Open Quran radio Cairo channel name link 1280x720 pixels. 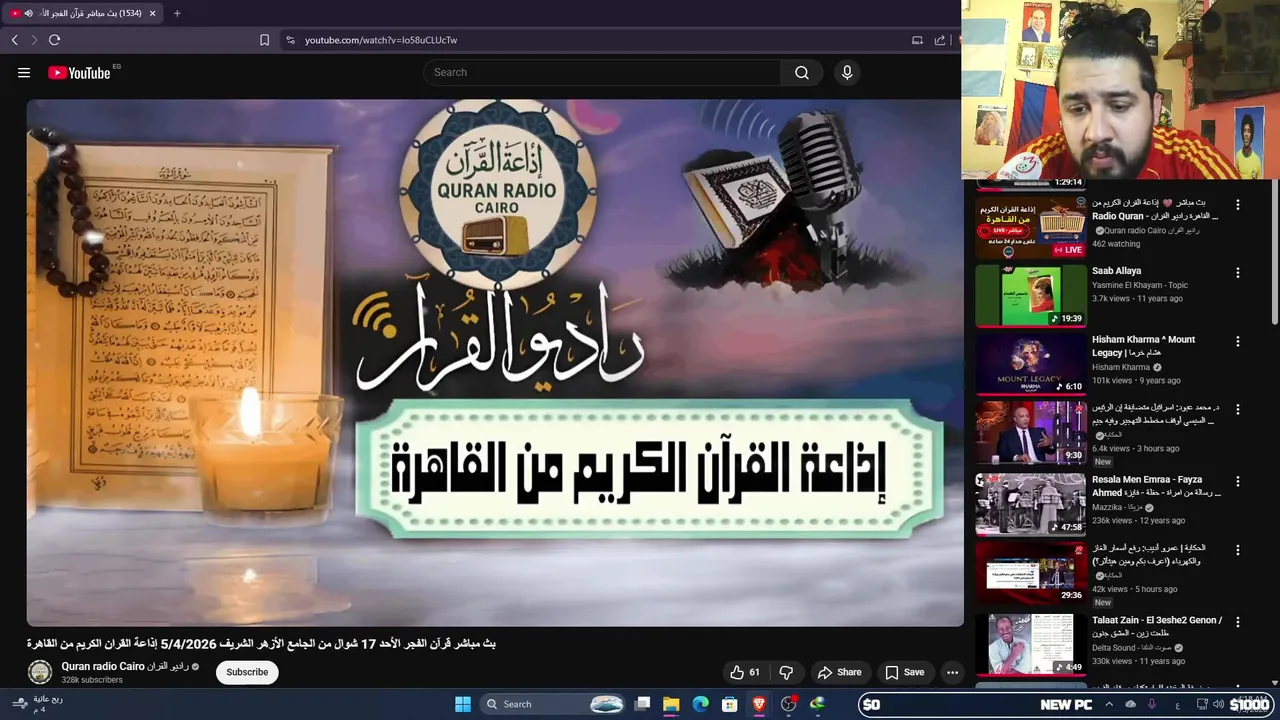[124, 666]
